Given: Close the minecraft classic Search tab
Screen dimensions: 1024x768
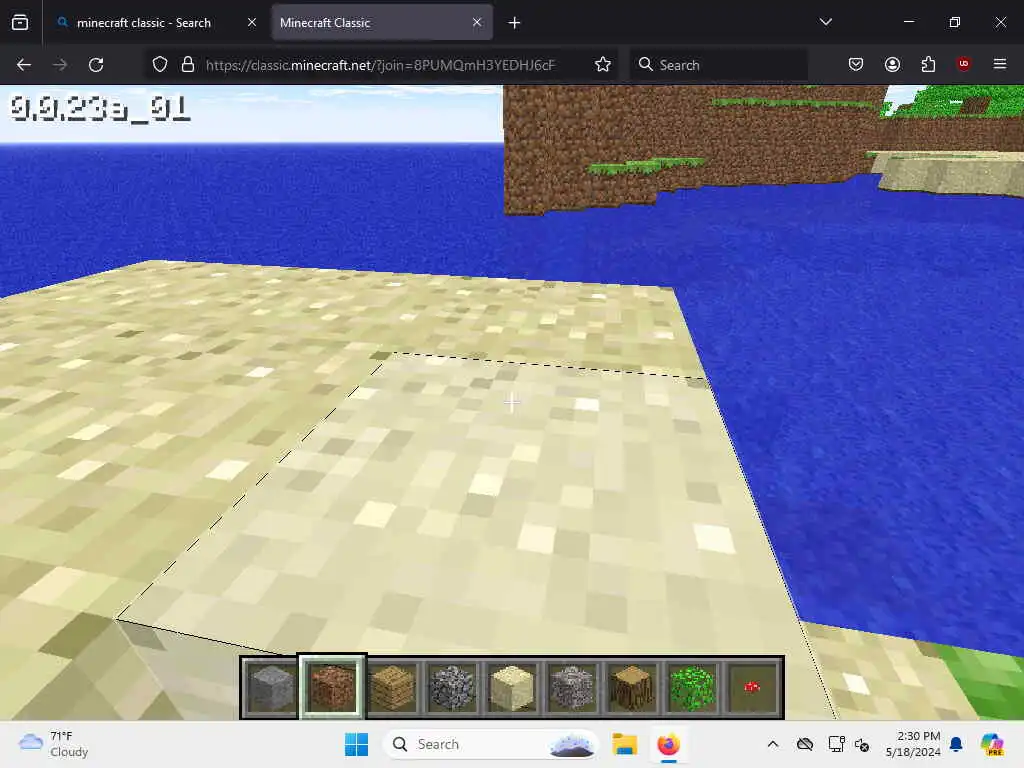Looking at the screenshot, I should pos(252,23).
